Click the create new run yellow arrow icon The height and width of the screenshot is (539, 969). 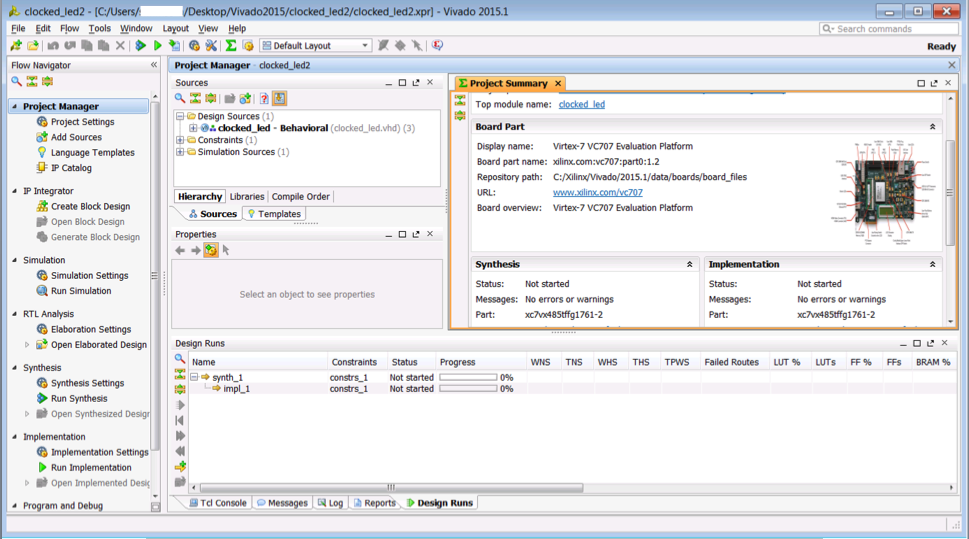[x=180, y=467]
